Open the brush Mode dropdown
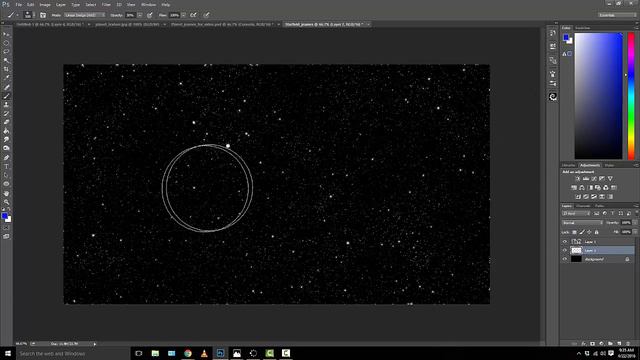 pyautogui.click(x=84, y=15)
